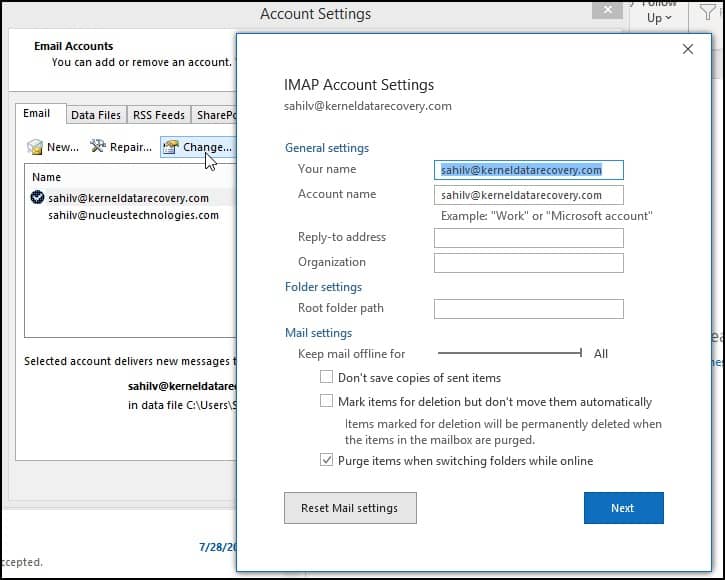This screenshot has height=580, width=725.
Task: Select the Email tab
Action: coord(37,114)
